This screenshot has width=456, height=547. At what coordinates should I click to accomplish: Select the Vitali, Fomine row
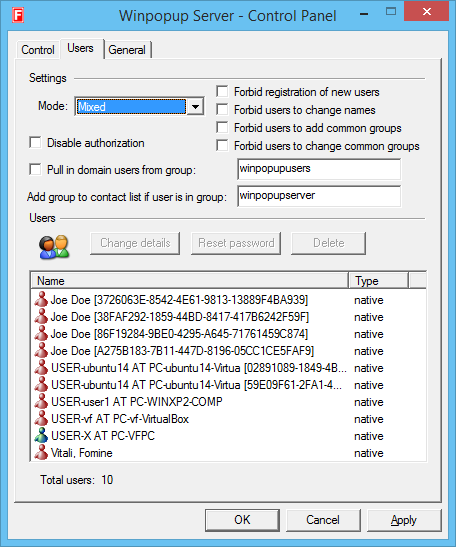229,453
